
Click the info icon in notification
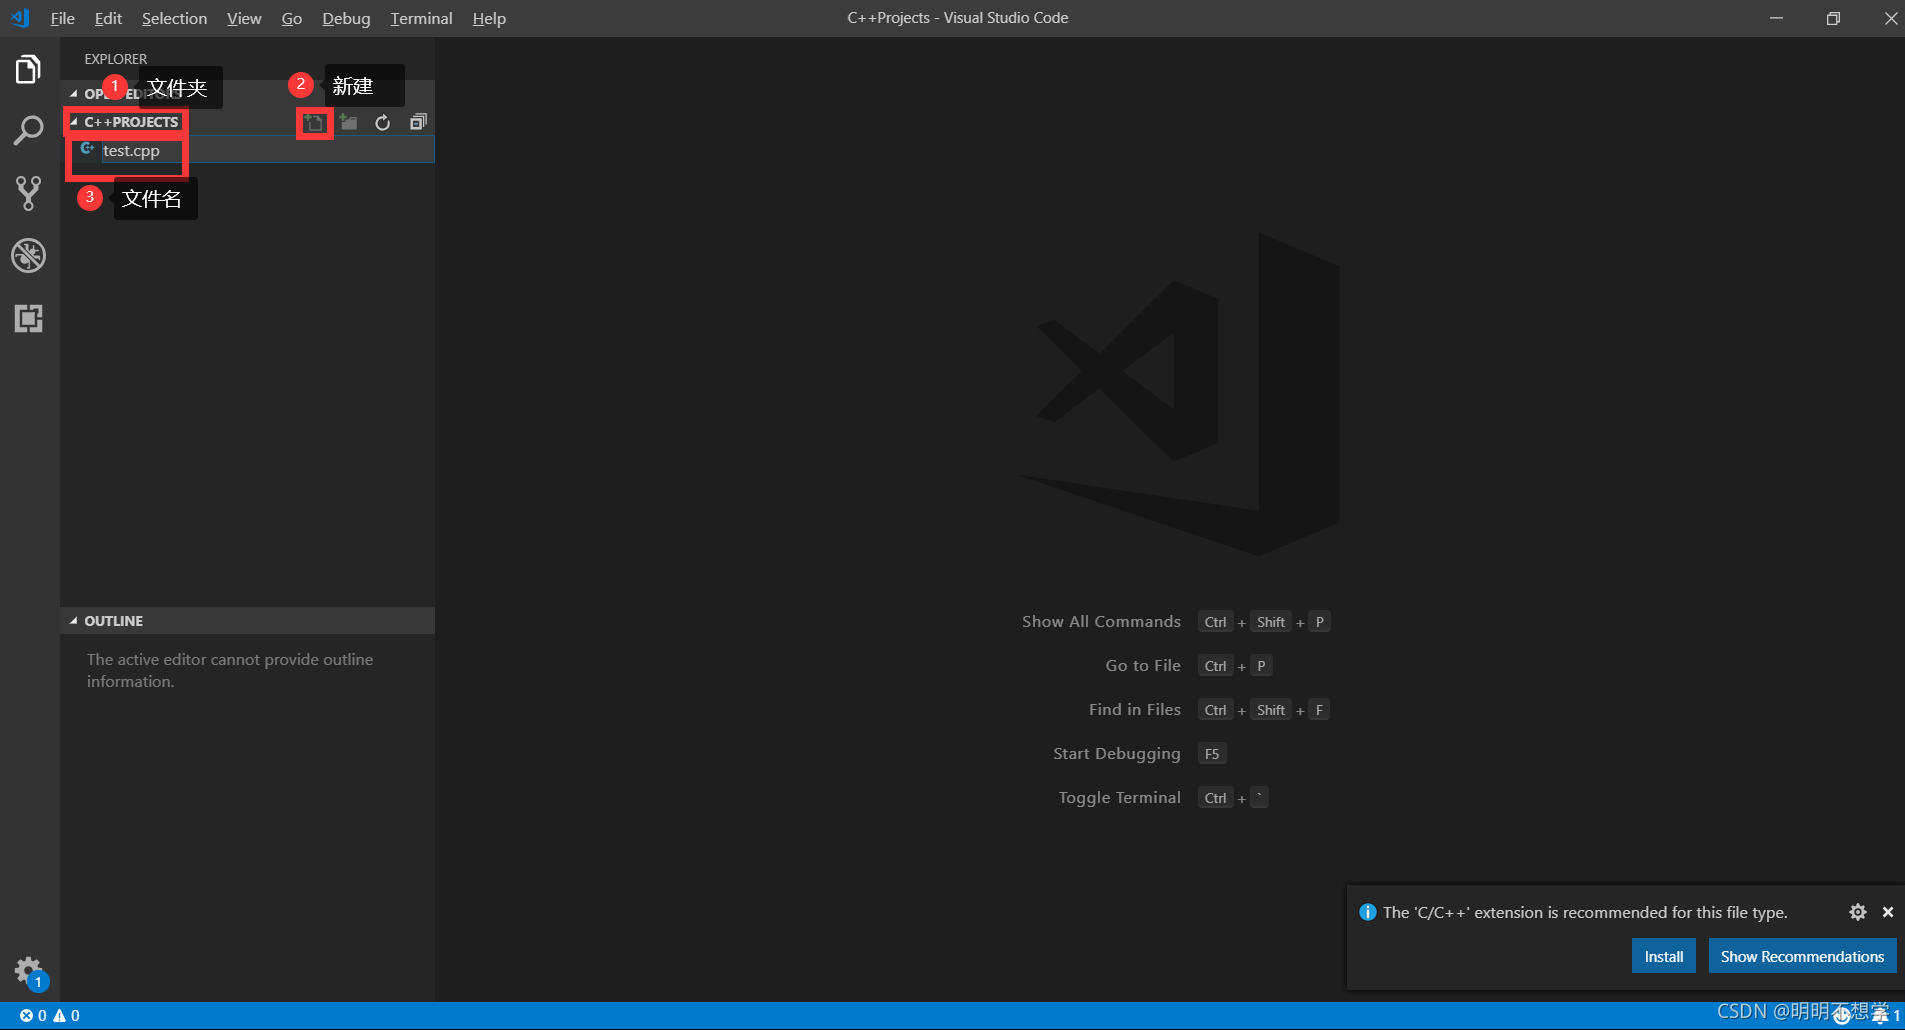[x=1368, y=912]
